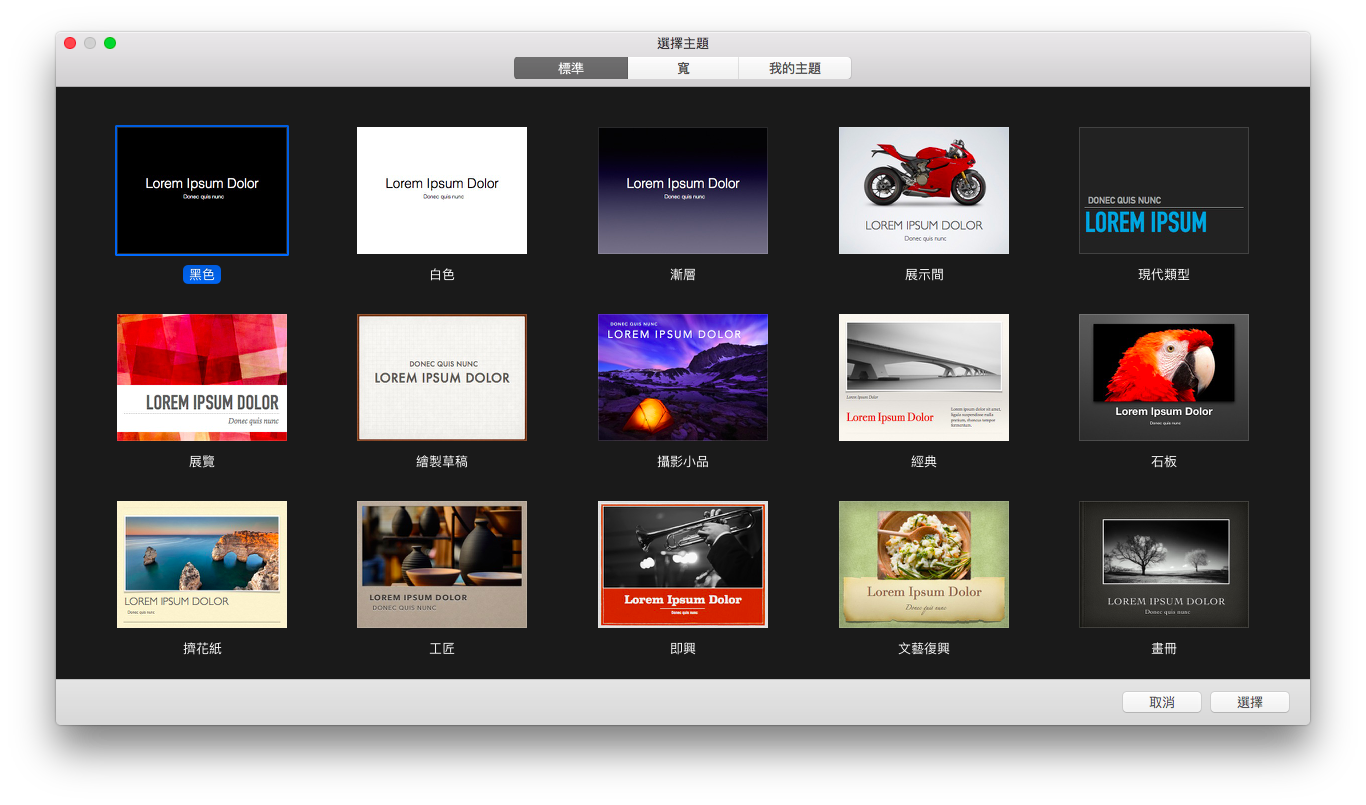The width and height of the screenshot is (1366, 805).
Task: Select the 文藝復興 salad theme thumbnail
Action: point(924,564)
